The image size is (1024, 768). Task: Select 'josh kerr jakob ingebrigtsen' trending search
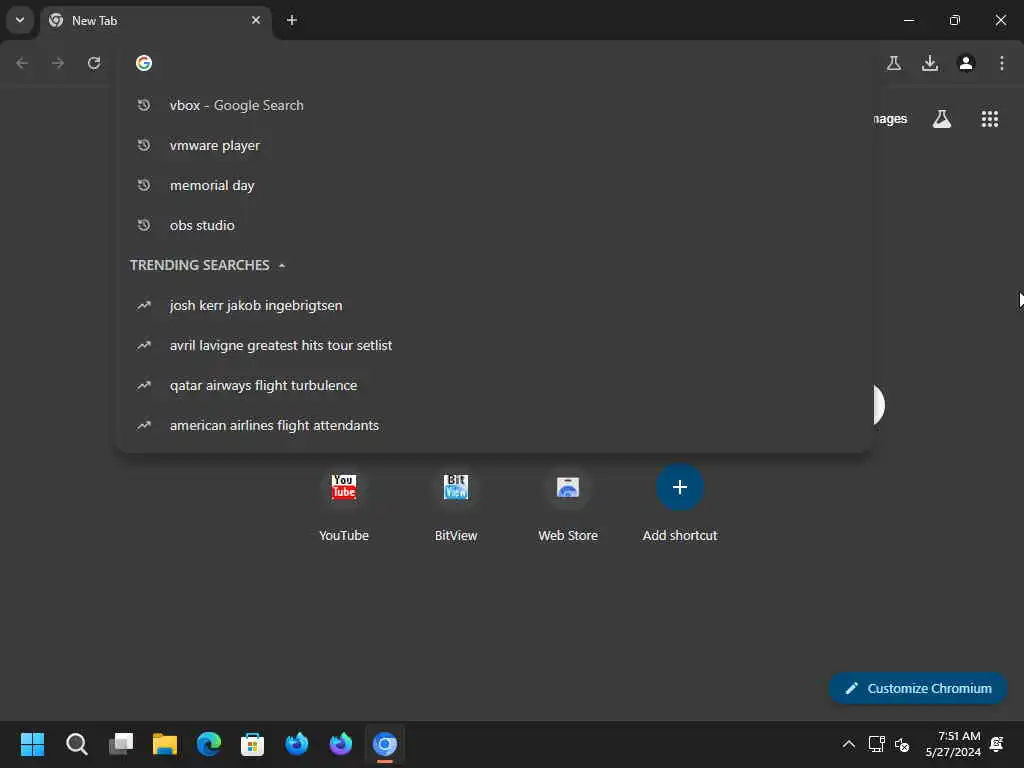click(x=494, y=305)
